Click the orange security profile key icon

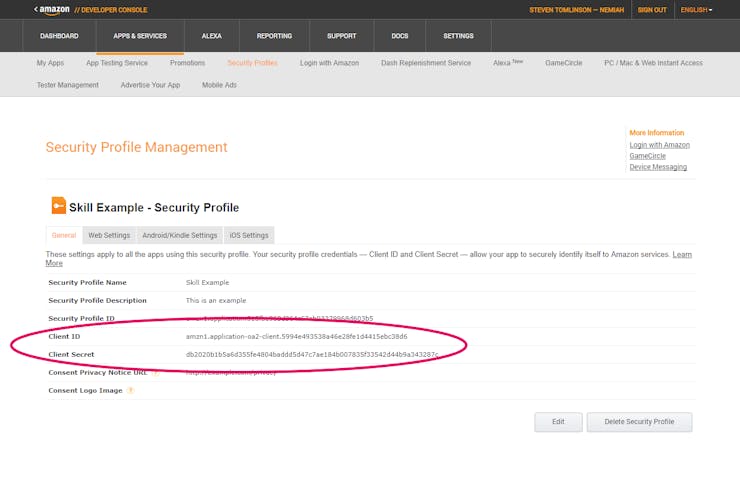tap(59, 206)
